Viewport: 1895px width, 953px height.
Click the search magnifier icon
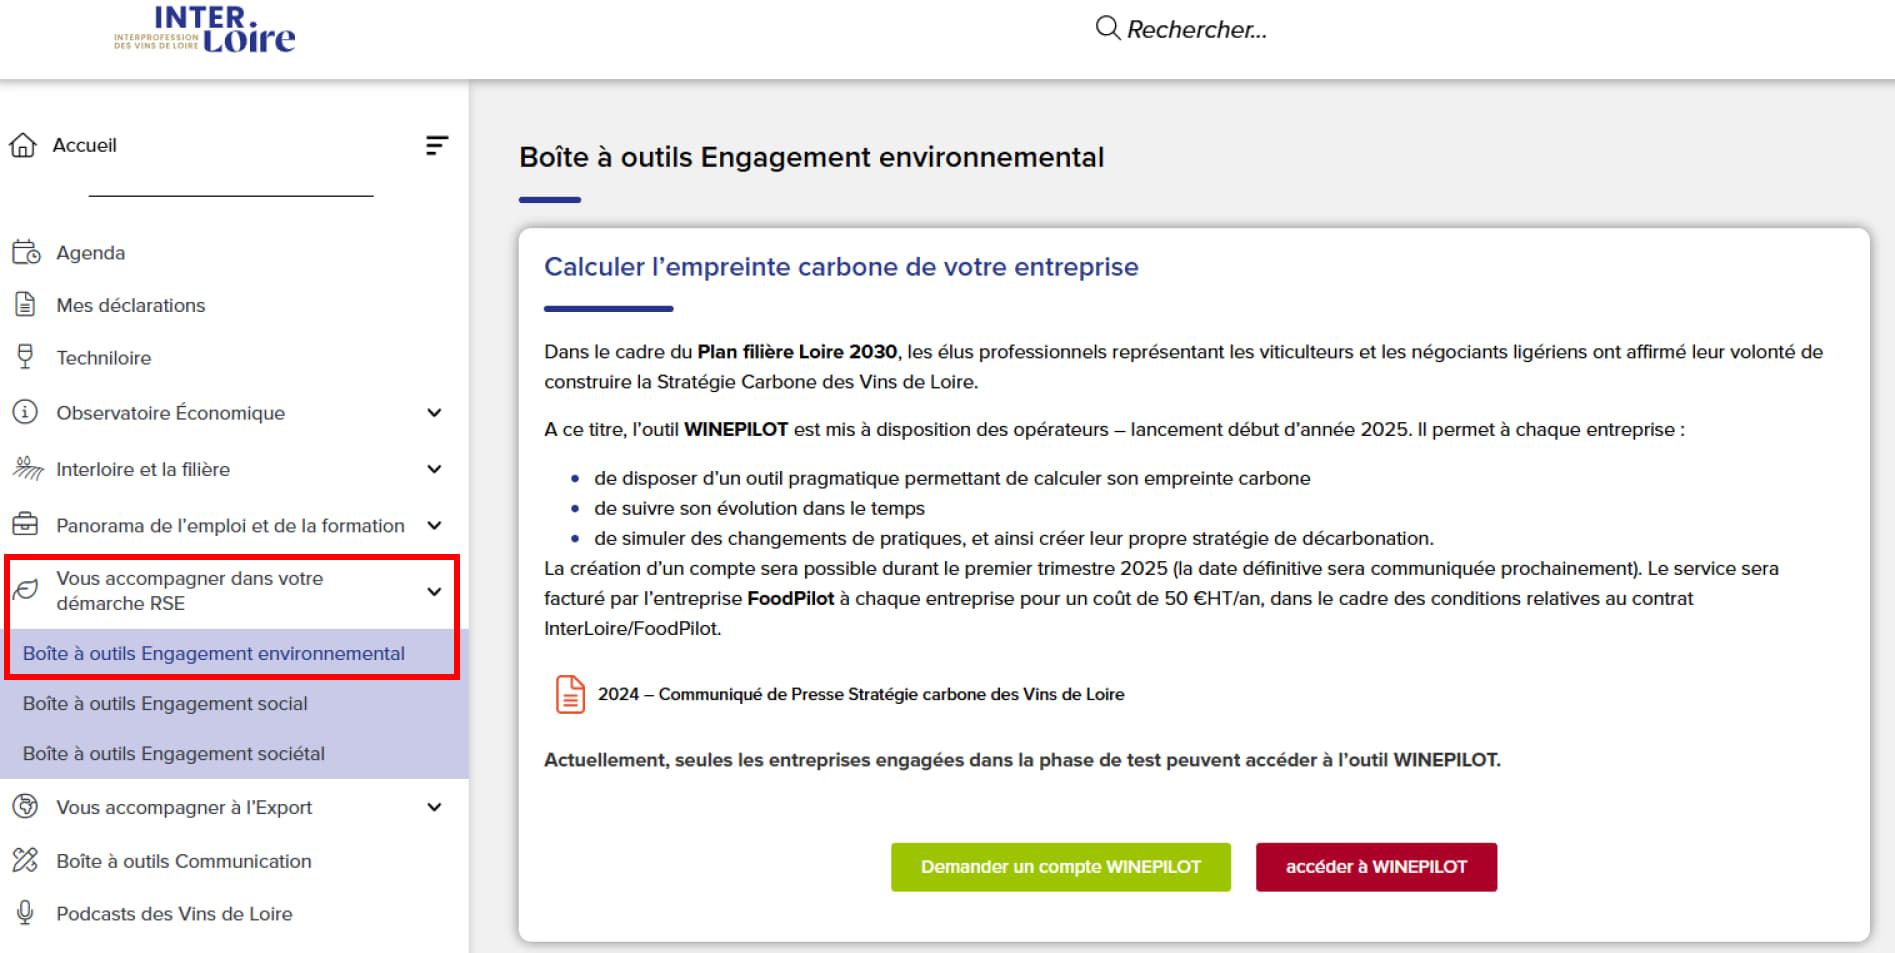[1107, 28]
